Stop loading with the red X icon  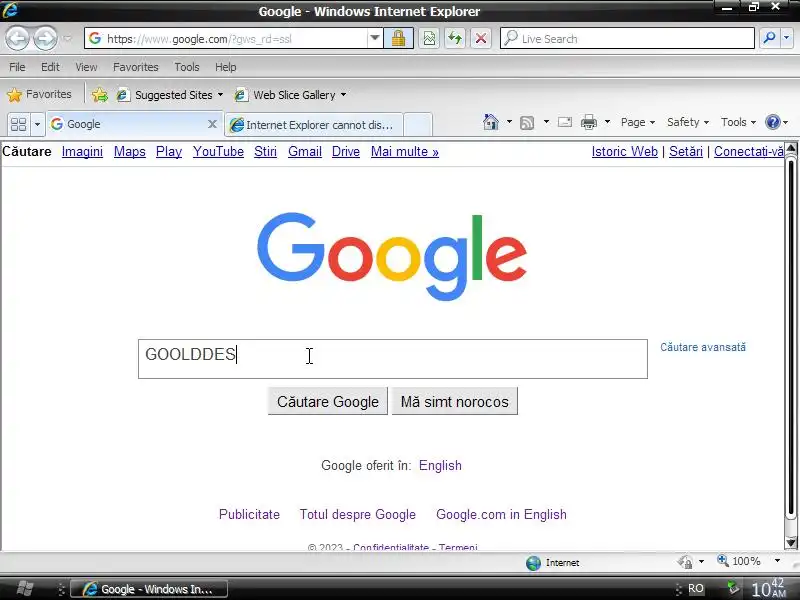(x=480, y=38)
